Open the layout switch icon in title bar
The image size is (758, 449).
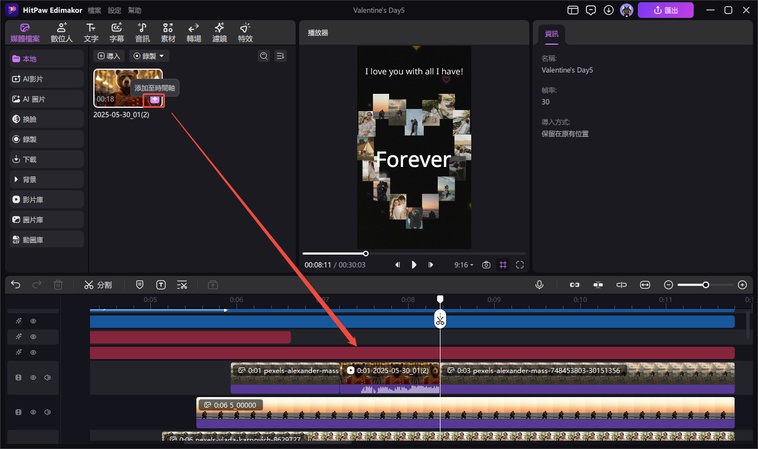pos(573,10)
